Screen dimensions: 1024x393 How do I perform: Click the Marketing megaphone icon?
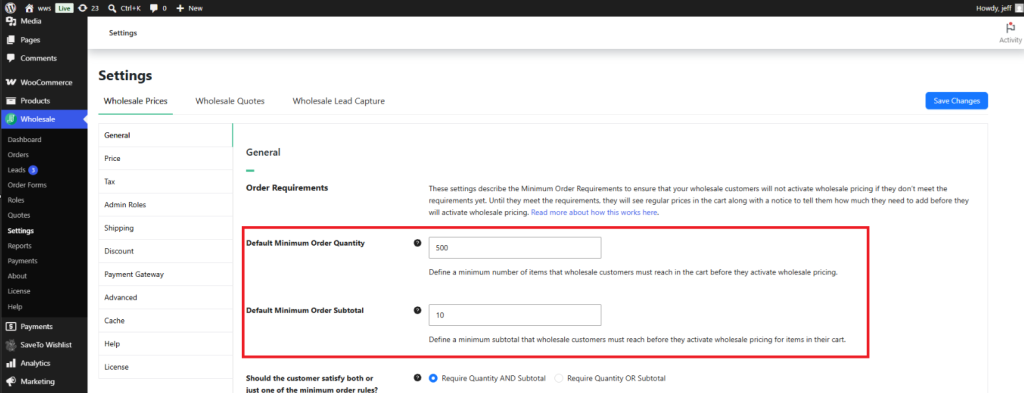10,381
